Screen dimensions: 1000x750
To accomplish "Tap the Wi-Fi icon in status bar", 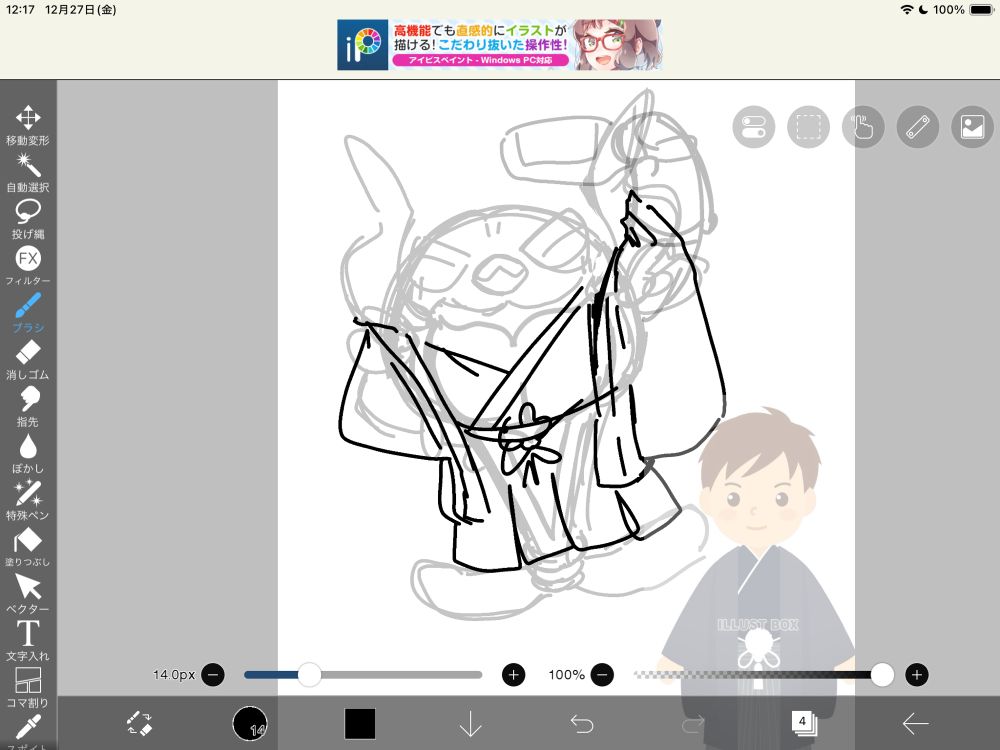I will click(x=907, y=10).
